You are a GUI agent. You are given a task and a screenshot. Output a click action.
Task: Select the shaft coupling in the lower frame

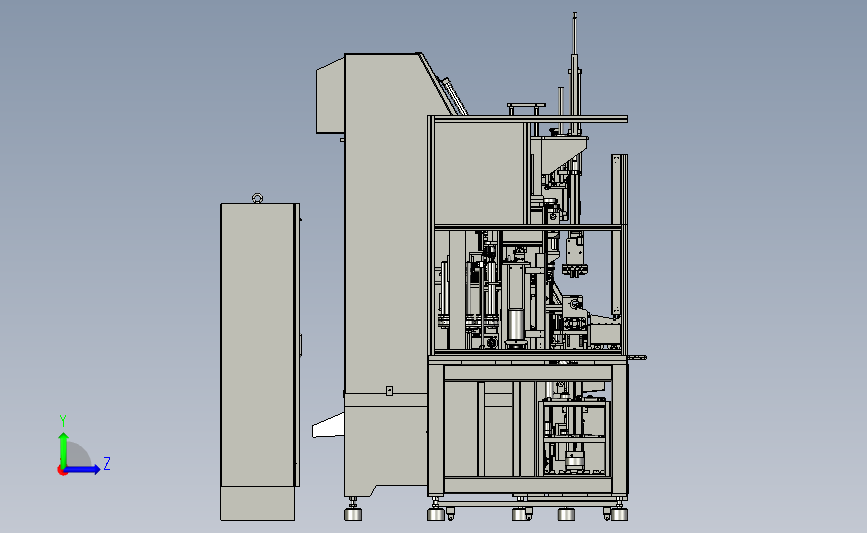[x=575, y=460]
